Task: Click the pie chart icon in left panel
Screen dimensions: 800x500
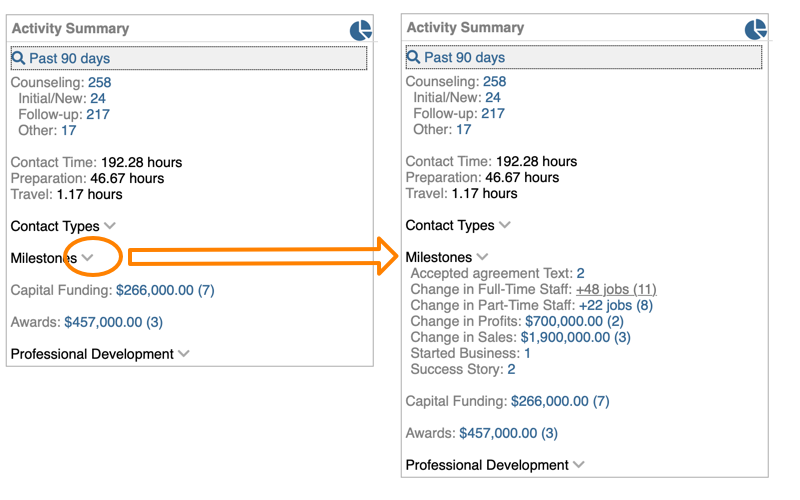Action: click(x=361, y=30)
